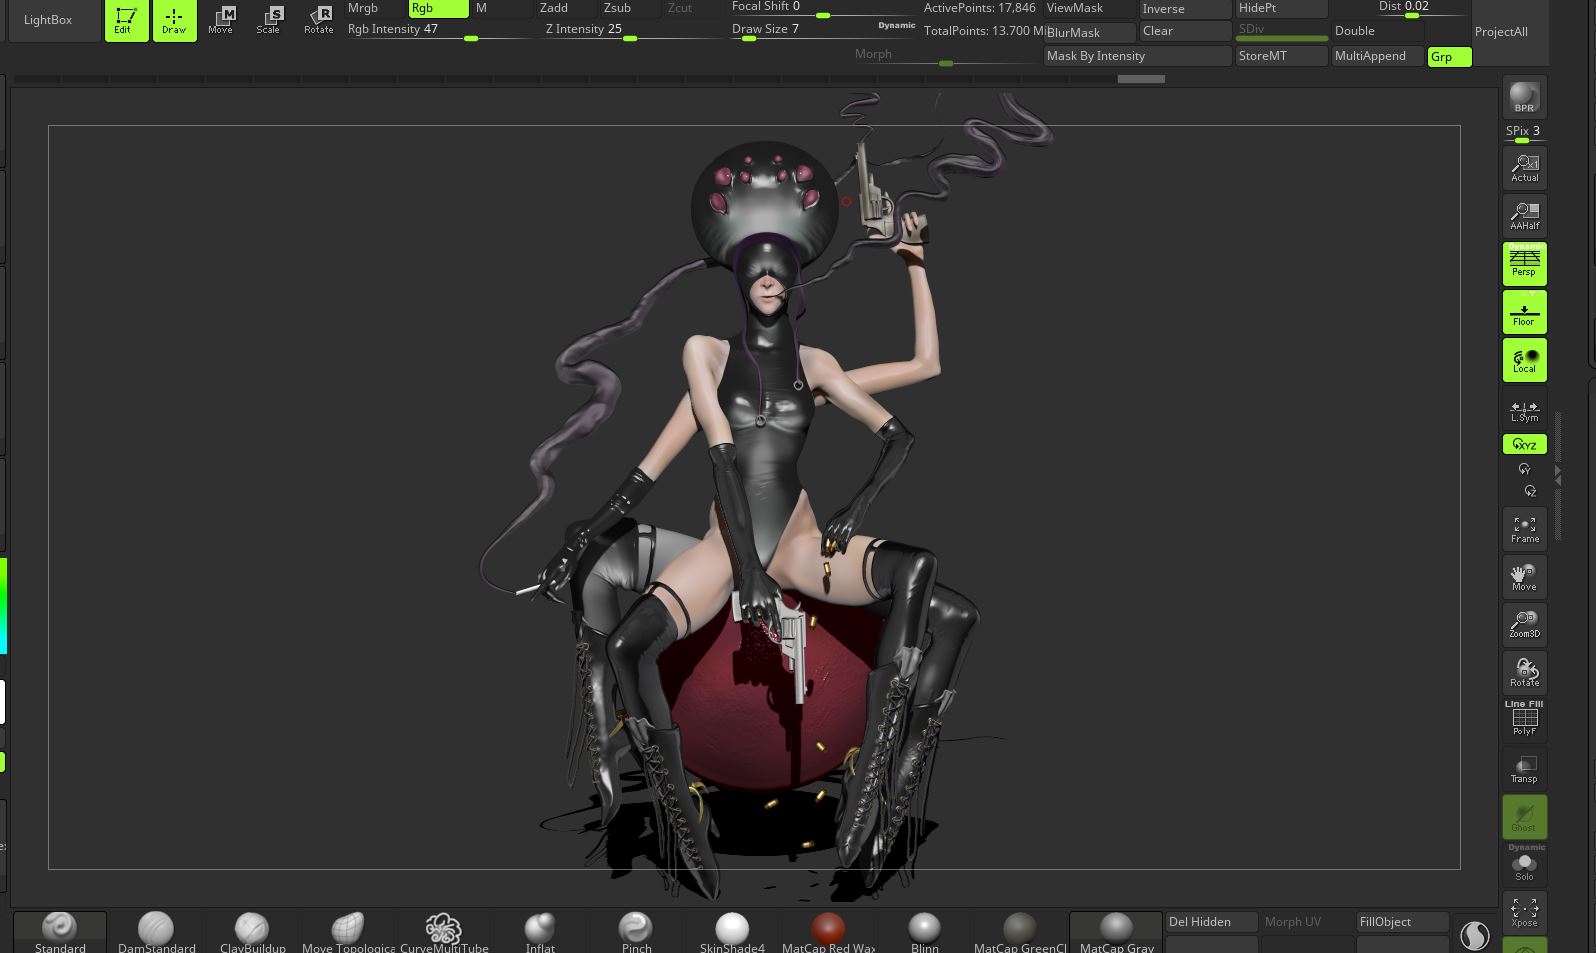Screen dimensions: 1596x953
Task: Toggle Transp transparency mode
Action: coord(1524,769)
